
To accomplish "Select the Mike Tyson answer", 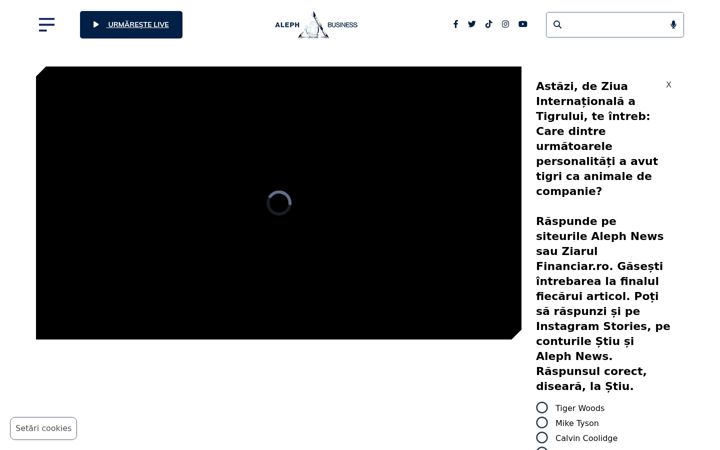I will (x=542, y=422).
